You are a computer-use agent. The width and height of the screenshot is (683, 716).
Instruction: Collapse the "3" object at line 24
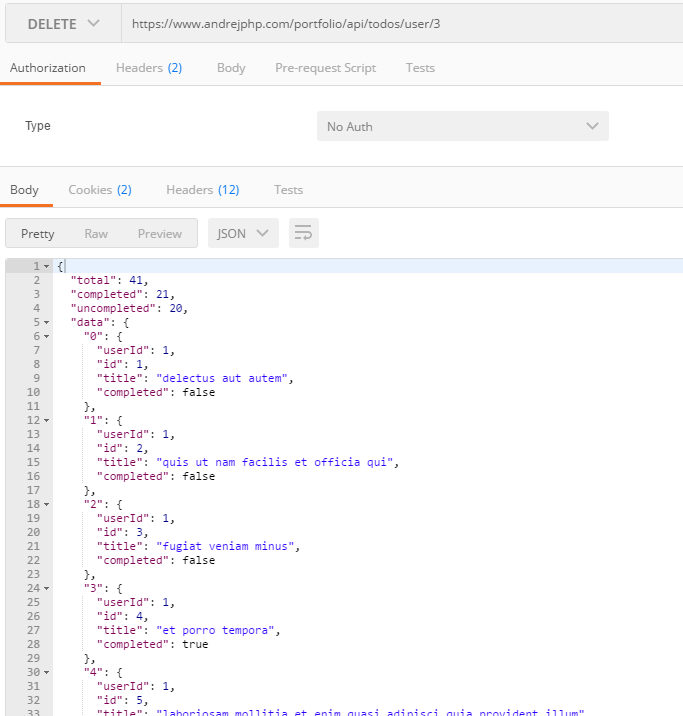tap(47, 589)
